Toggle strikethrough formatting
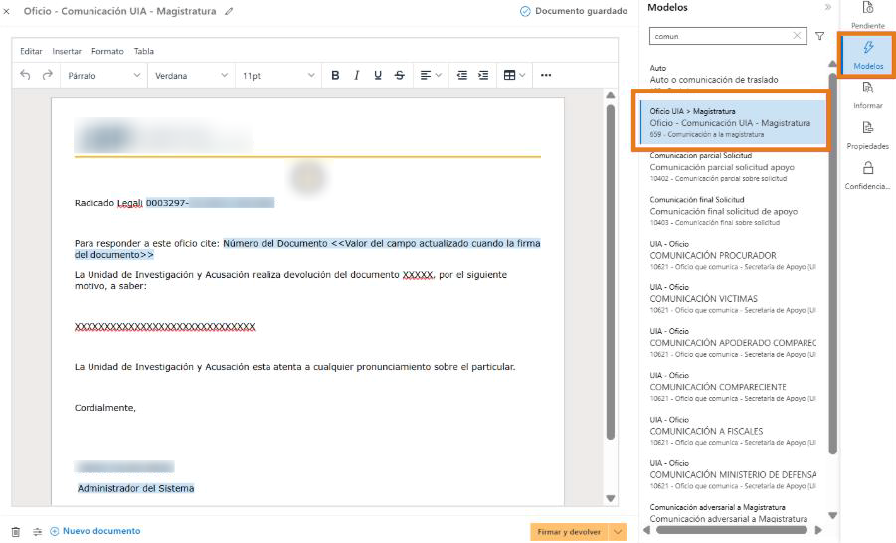This screenshot has width=896, height=543. coord(400,75)
